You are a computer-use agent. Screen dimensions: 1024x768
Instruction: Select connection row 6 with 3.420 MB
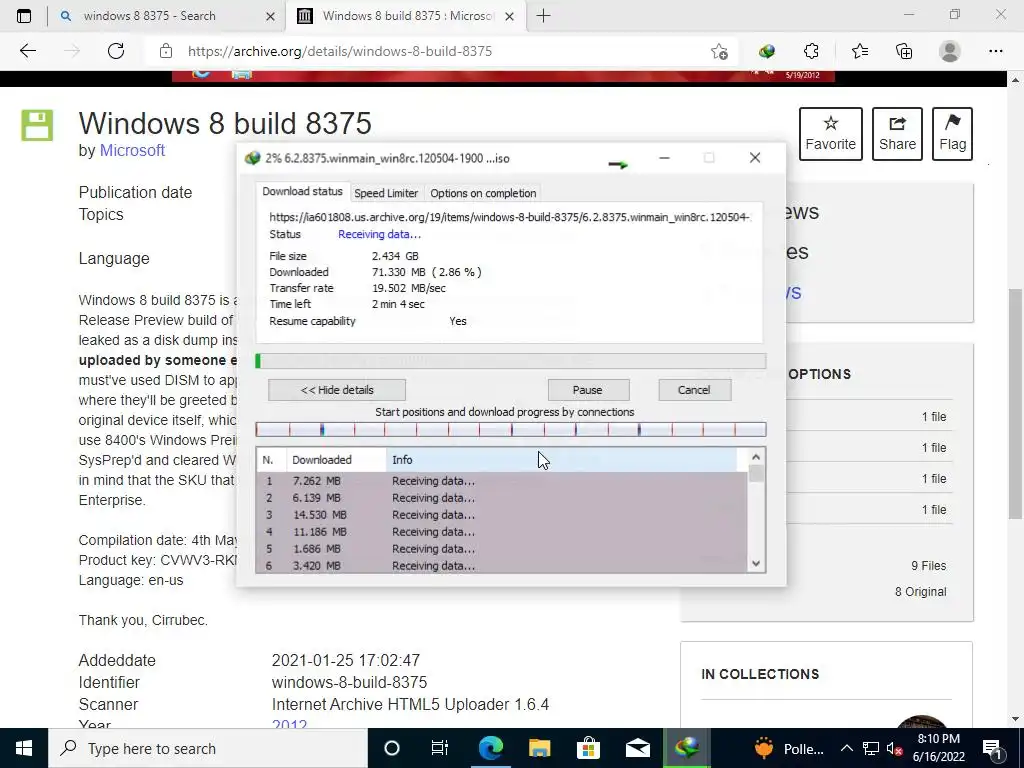(502, 566)
